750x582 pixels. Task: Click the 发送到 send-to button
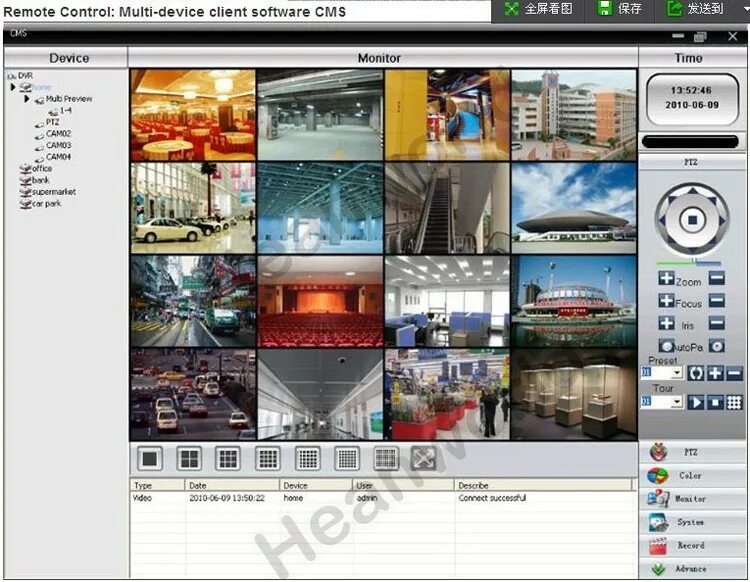point(695,9)
